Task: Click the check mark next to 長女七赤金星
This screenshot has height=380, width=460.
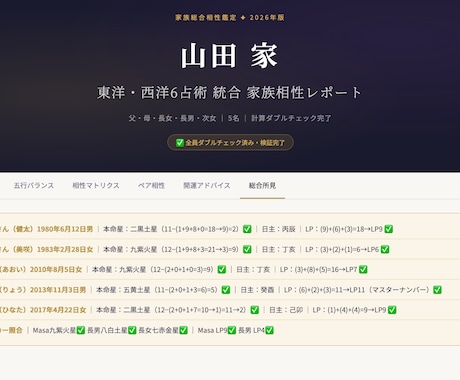Action: (x=183, y=330)
